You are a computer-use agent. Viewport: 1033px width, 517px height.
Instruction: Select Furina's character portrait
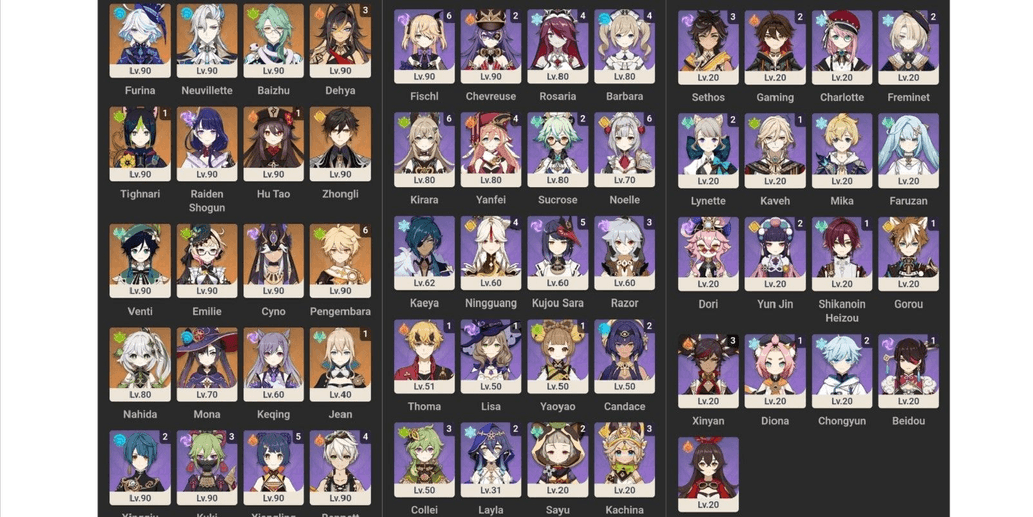140,41
